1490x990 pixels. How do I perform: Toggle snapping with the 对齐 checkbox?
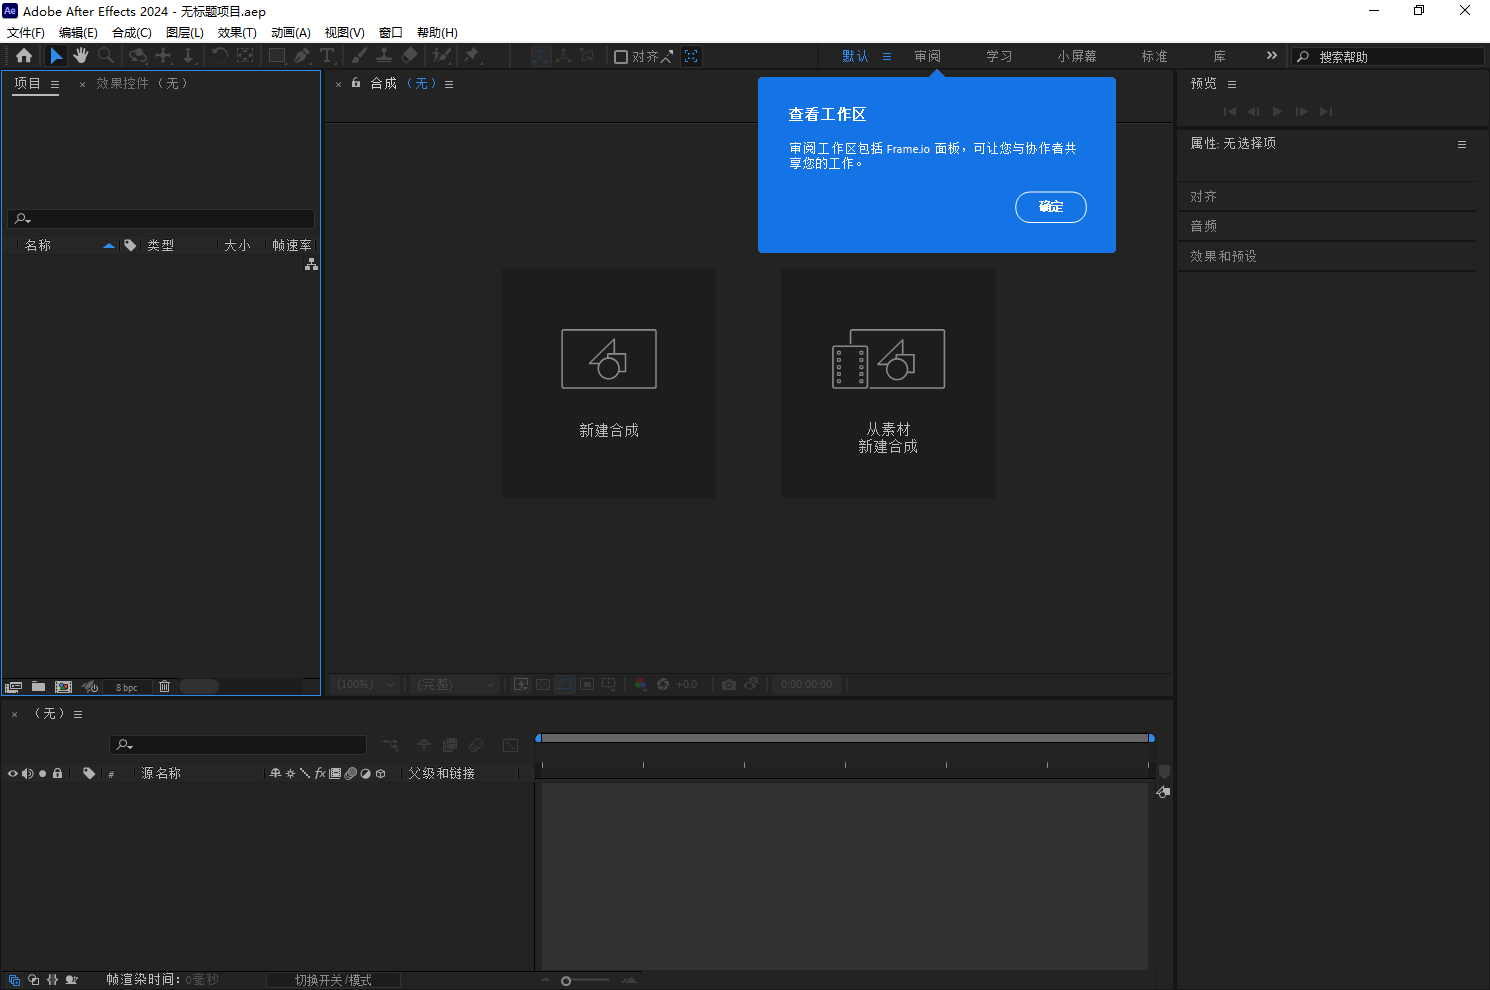point(620,56)
